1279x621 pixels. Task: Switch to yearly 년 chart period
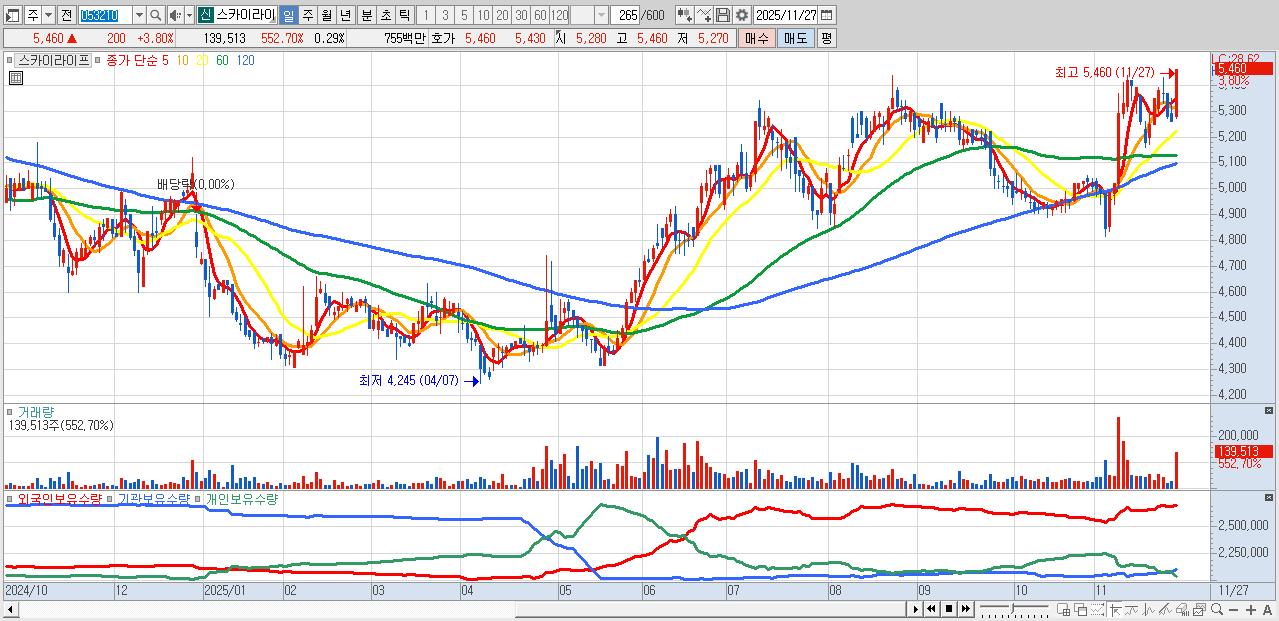point(345,15)
